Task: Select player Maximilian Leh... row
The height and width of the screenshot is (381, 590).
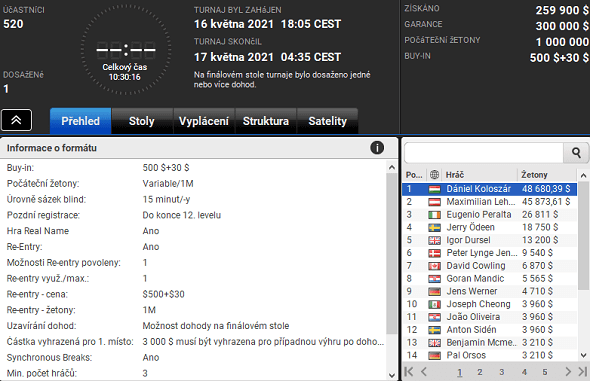Action: [x=489, y=202]
